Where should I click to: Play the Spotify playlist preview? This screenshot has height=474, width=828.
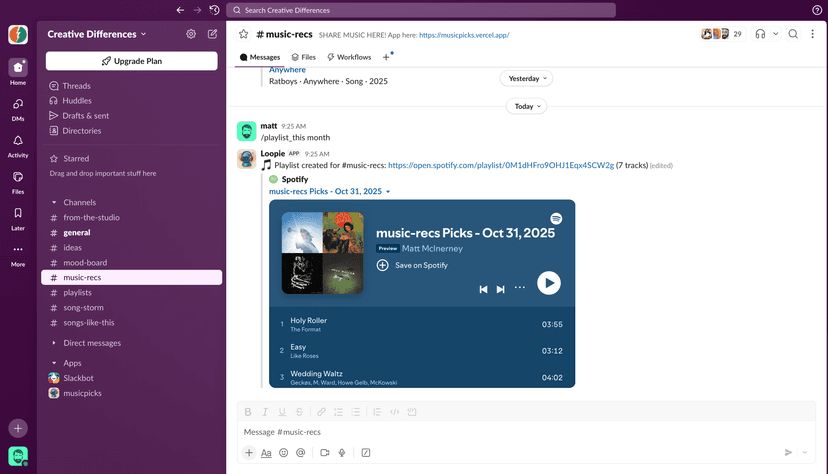[x=548, y=283]
